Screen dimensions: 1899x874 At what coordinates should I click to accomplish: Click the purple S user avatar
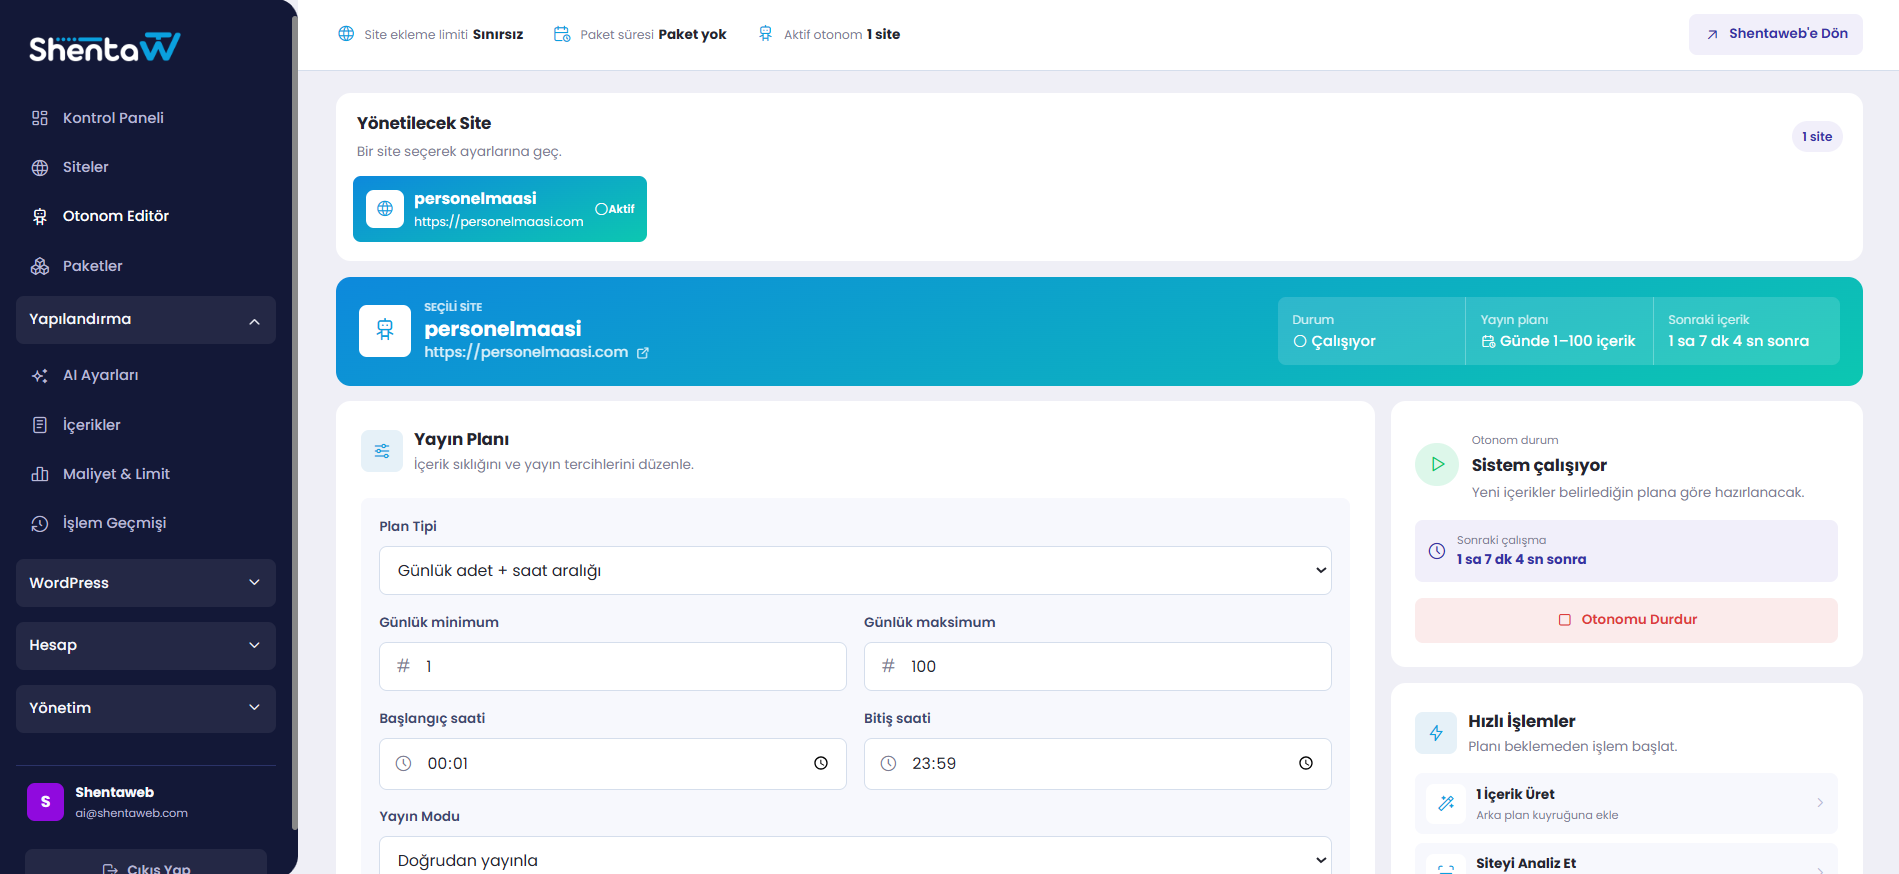tap(45, 802)
